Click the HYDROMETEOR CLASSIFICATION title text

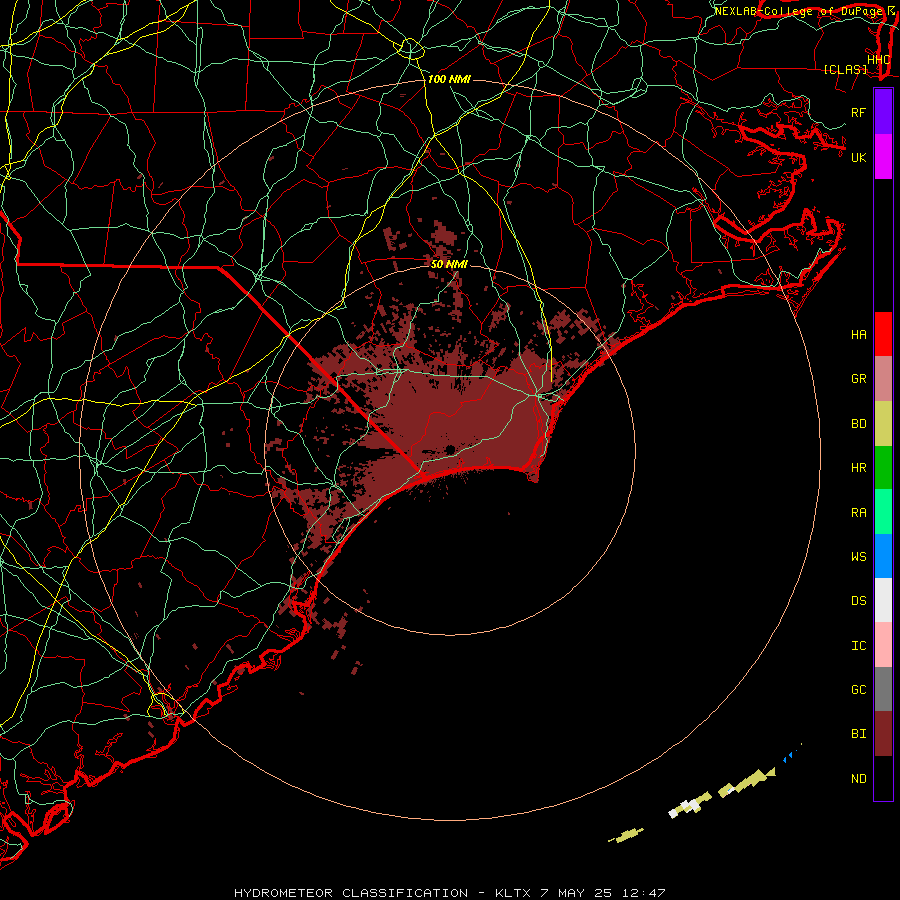coord(351,893)
